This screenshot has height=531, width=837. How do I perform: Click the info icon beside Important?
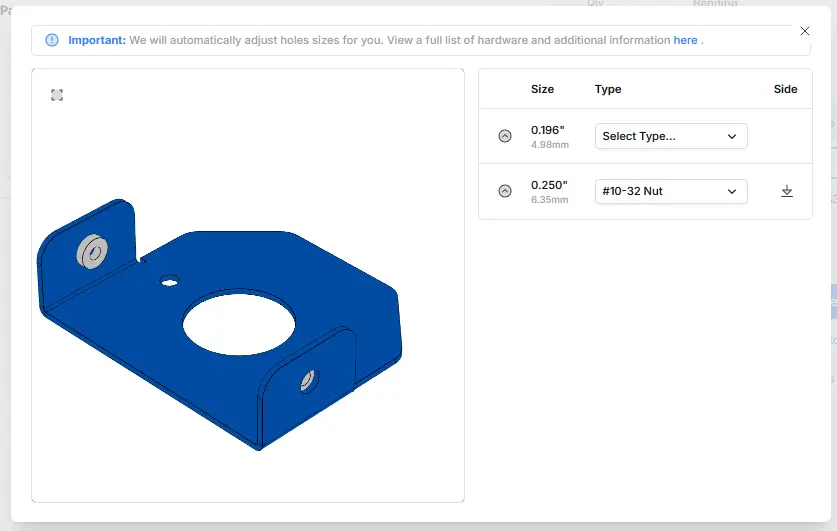coord(52,40)
